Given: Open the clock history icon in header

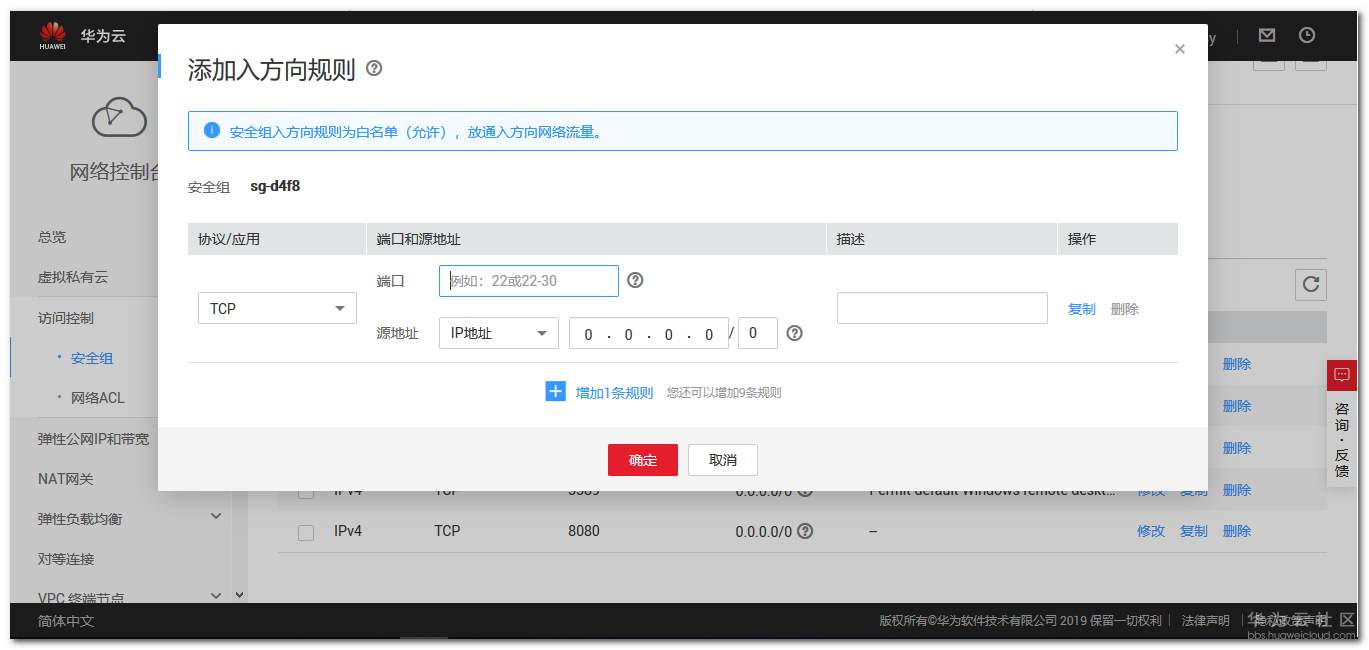Looking at the screenshot, I should coord(1307,35).
